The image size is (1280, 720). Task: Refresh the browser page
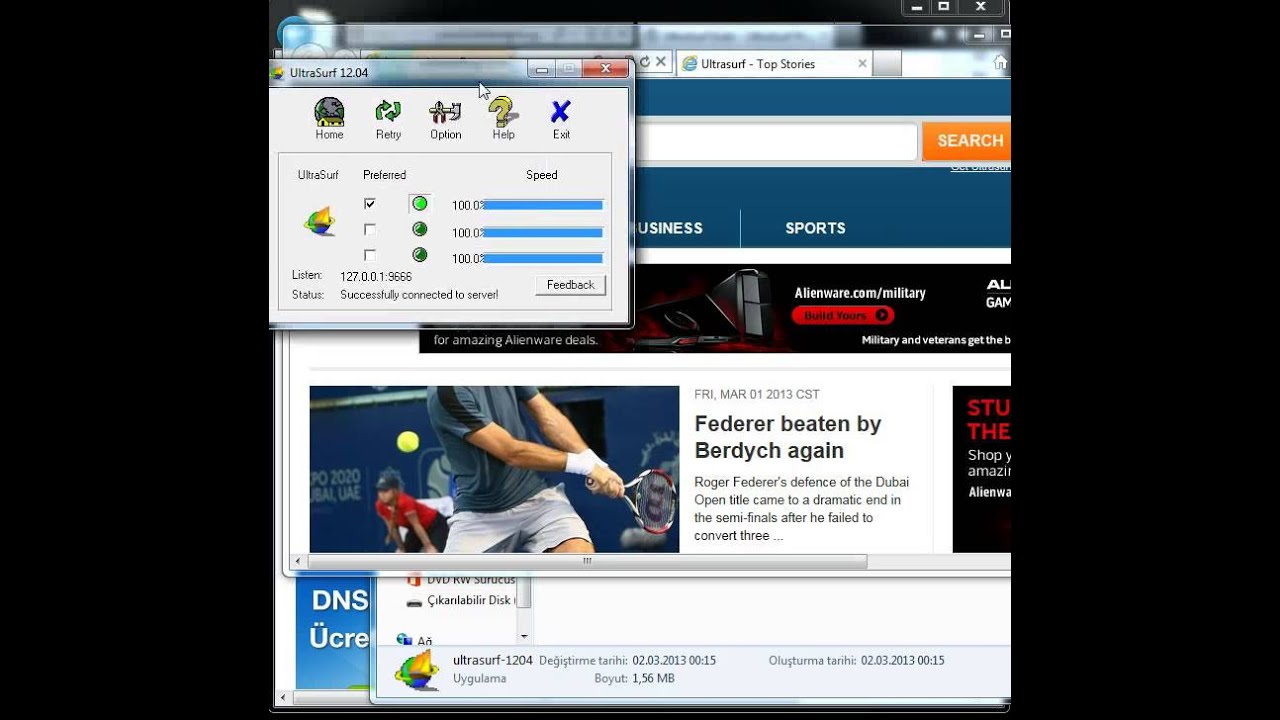tap(645, 62)
